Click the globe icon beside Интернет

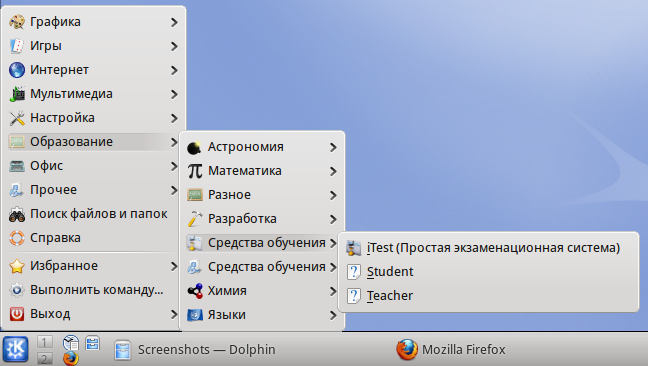(x=17, y=70)
